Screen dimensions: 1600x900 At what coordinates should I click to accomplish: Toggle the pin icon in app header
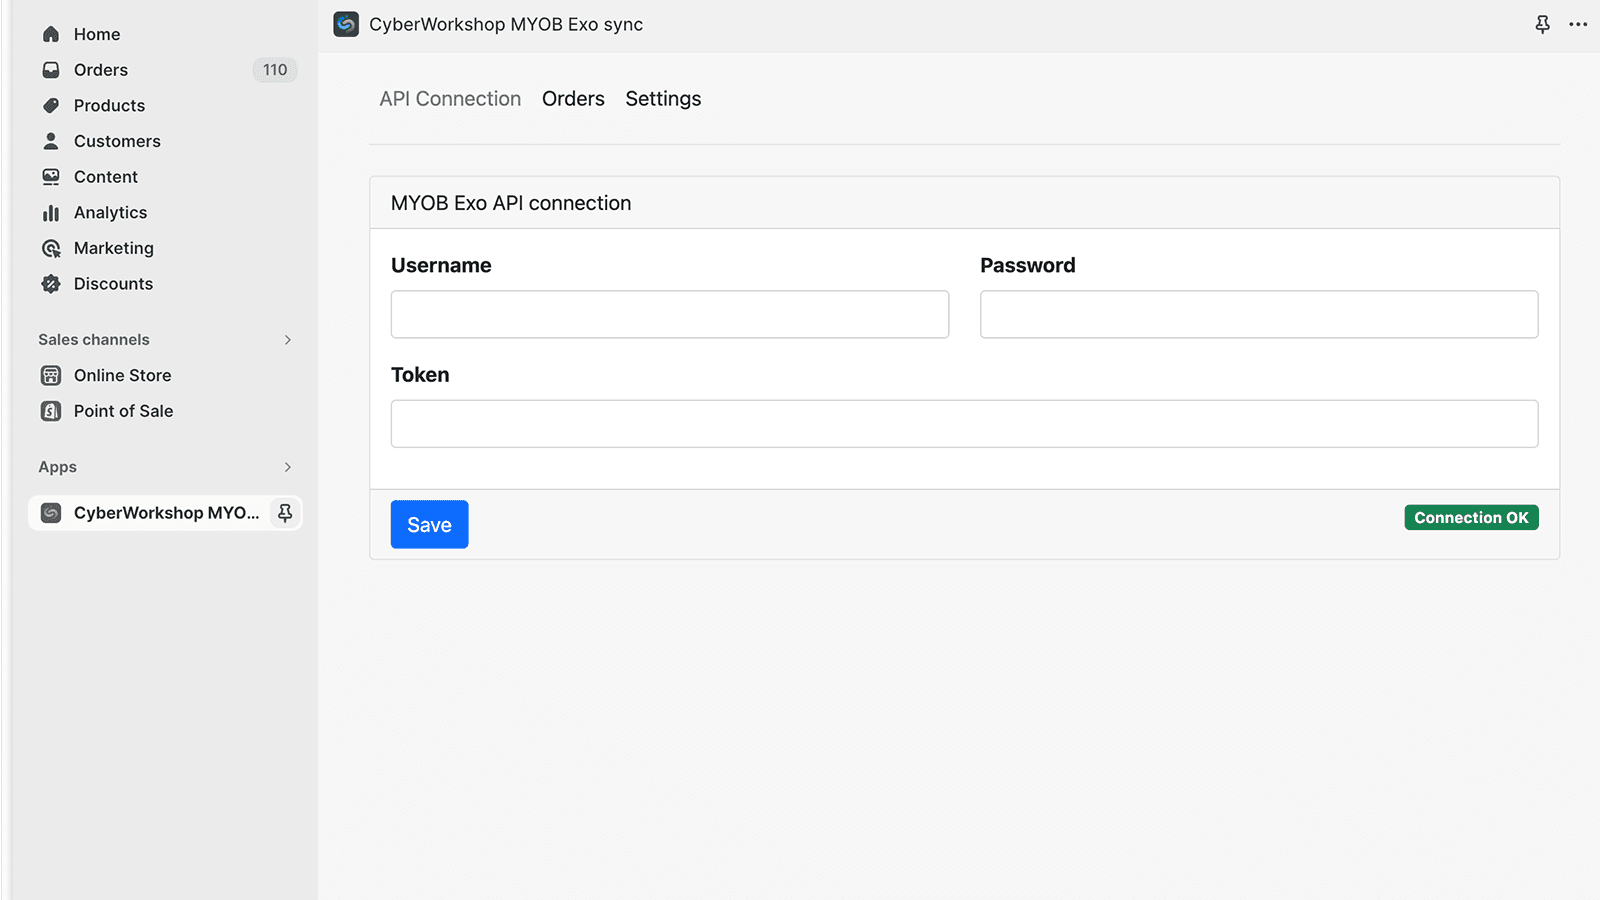click(1543, 24)
